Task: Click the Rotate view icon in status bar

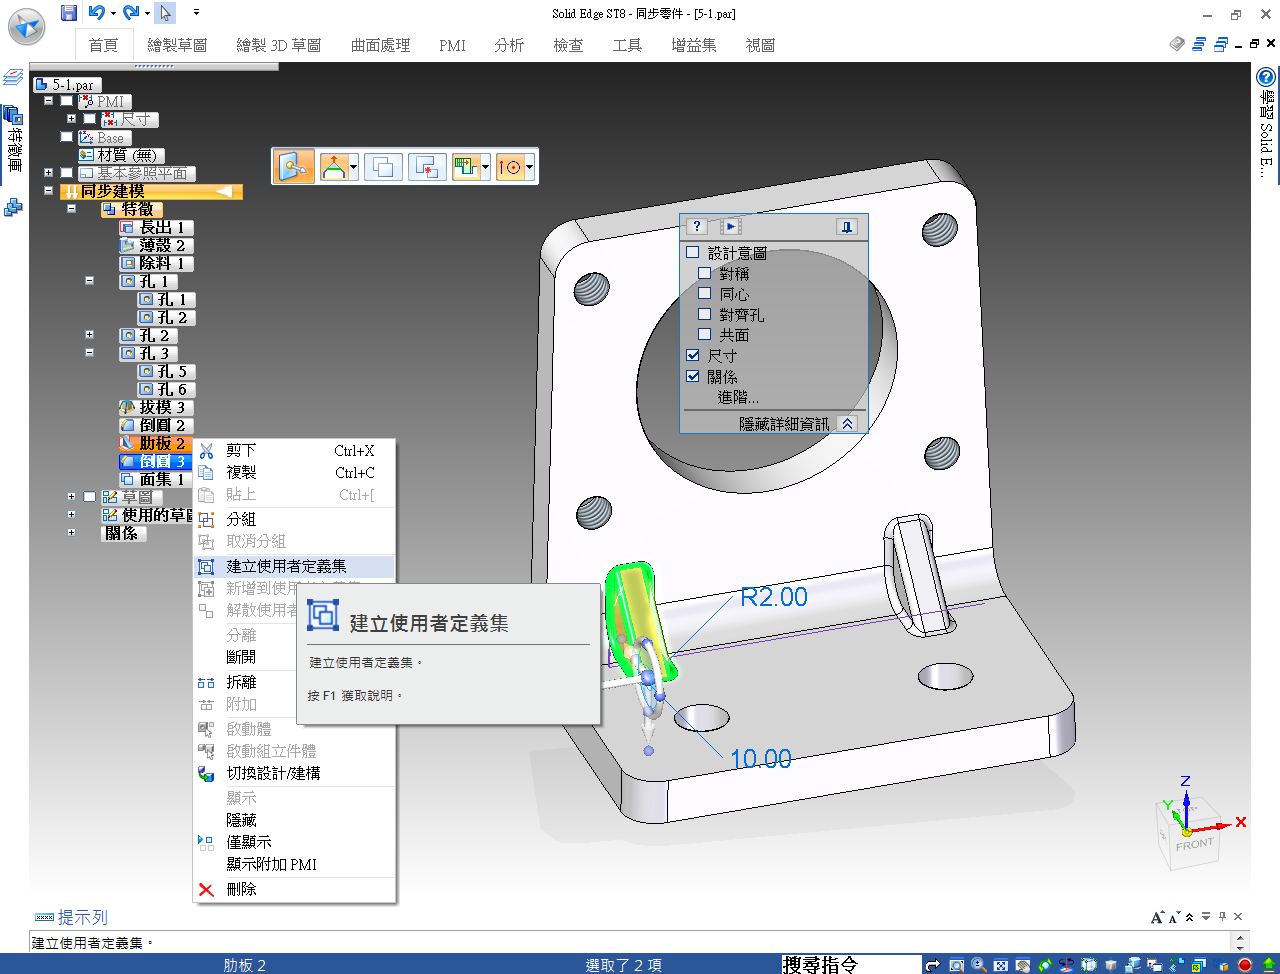Action: coord(1045,965)
